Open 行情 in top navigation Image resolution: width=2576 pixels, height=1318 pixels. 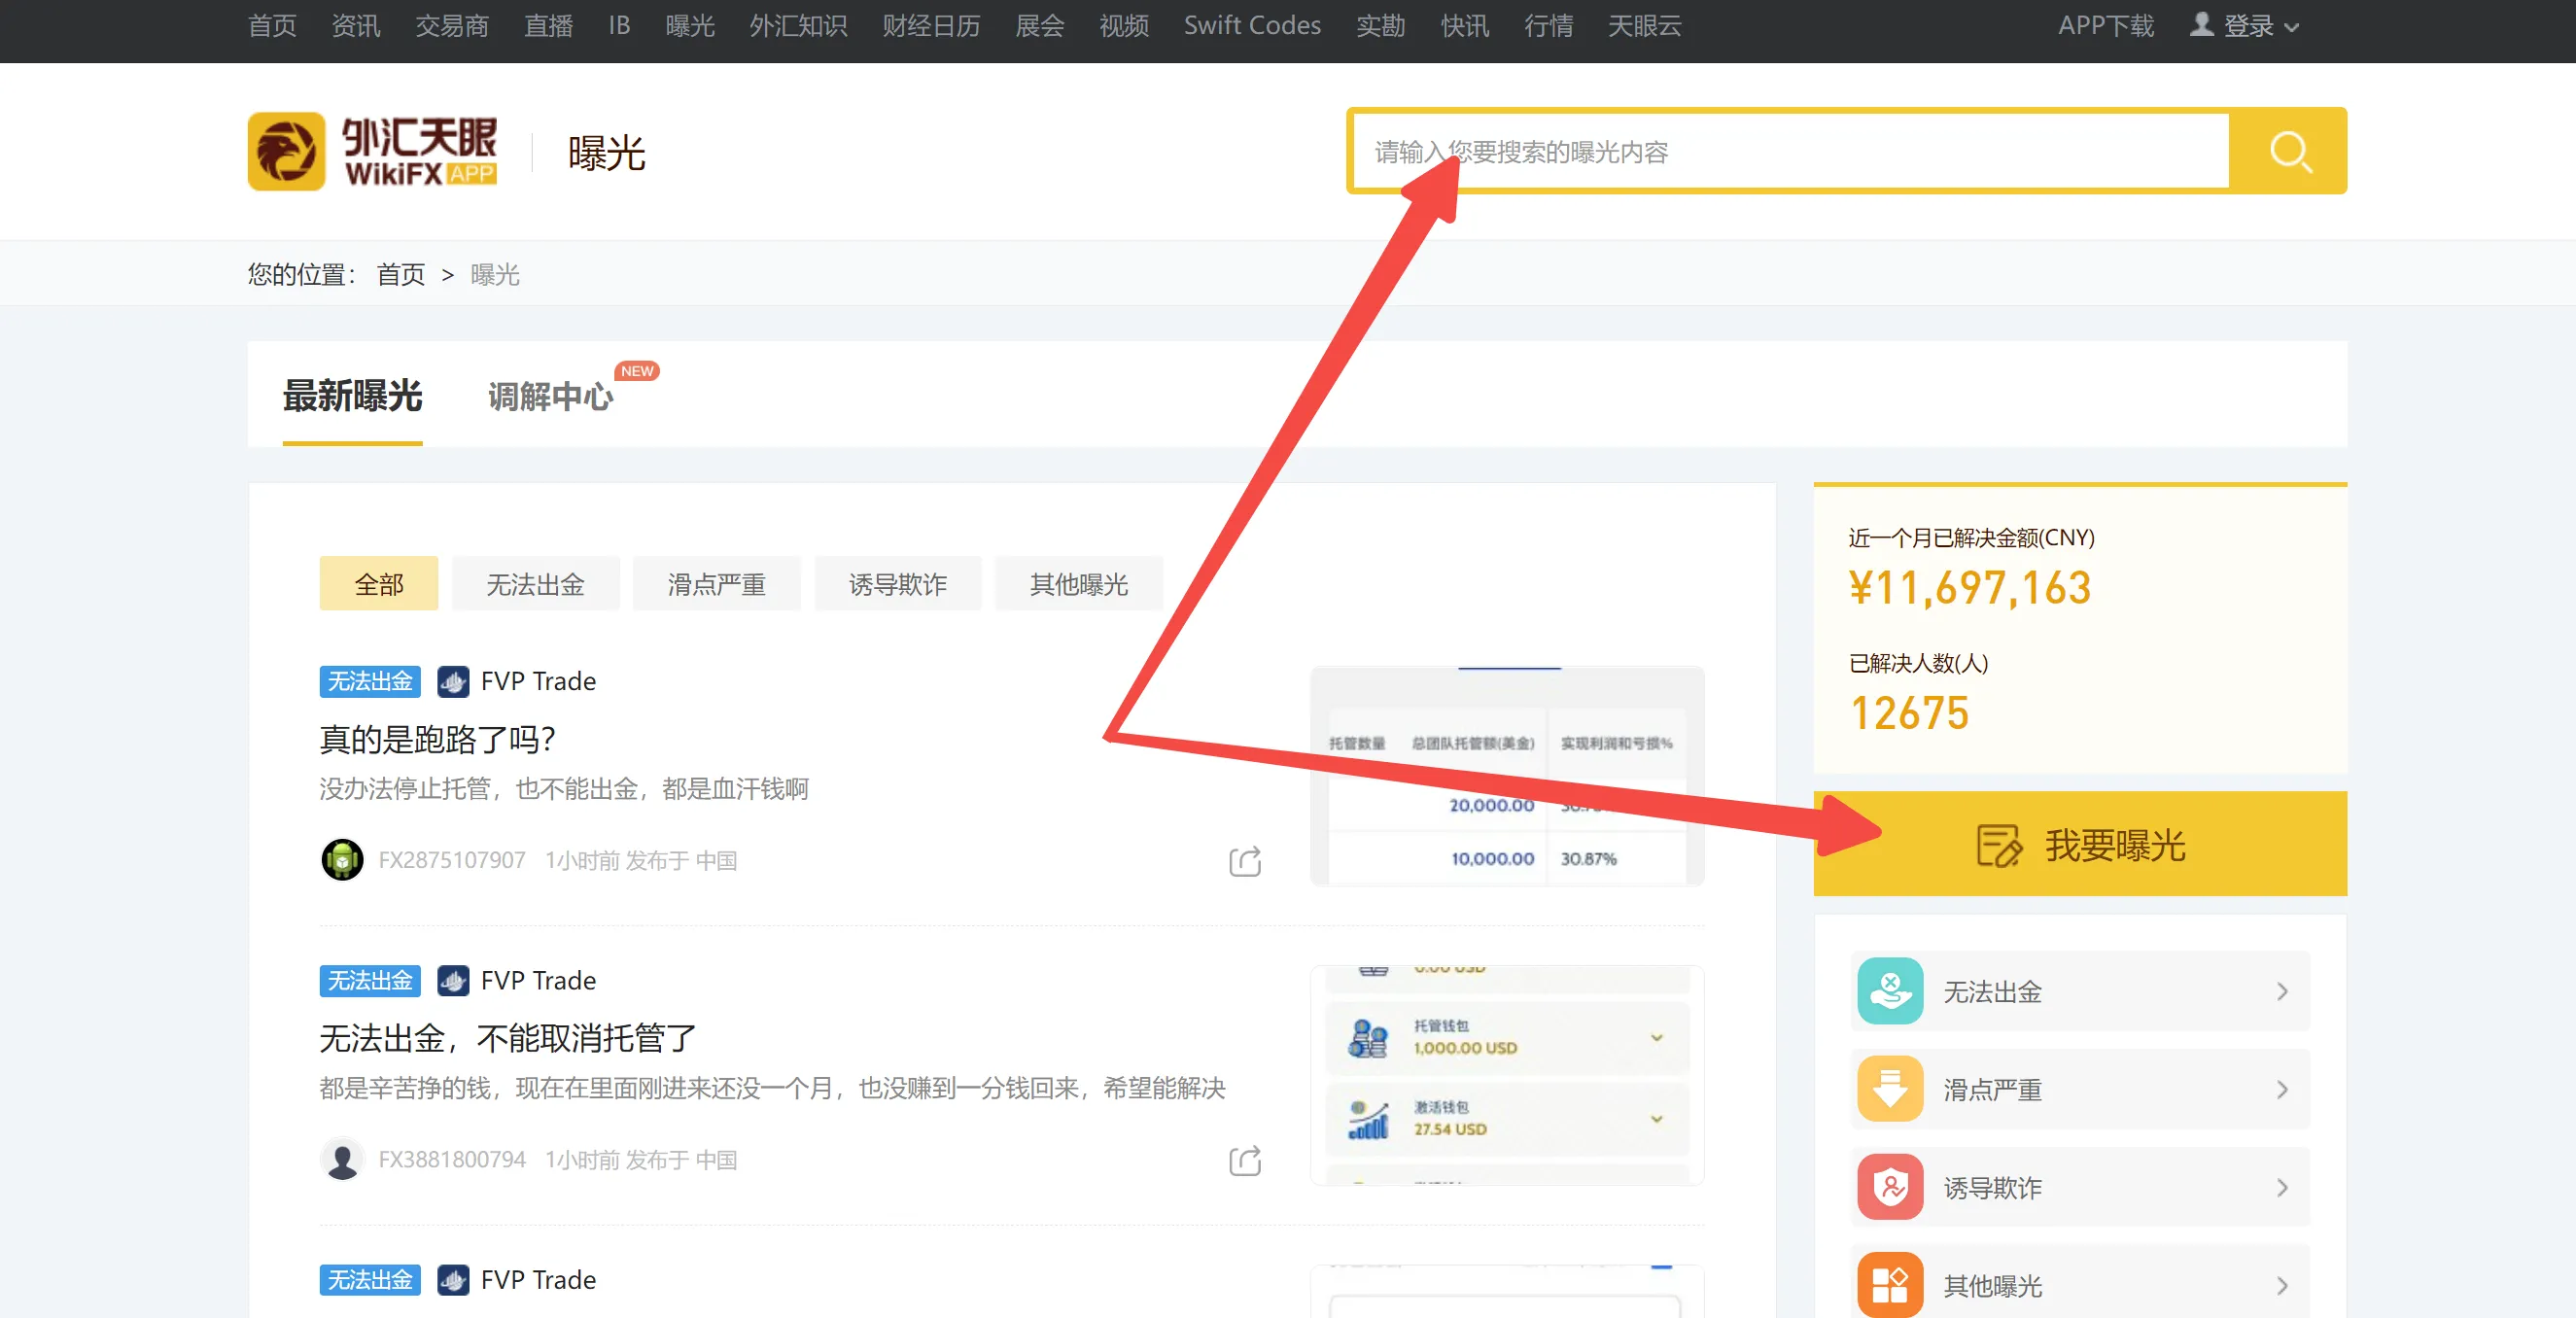(x=1549, y=25)
